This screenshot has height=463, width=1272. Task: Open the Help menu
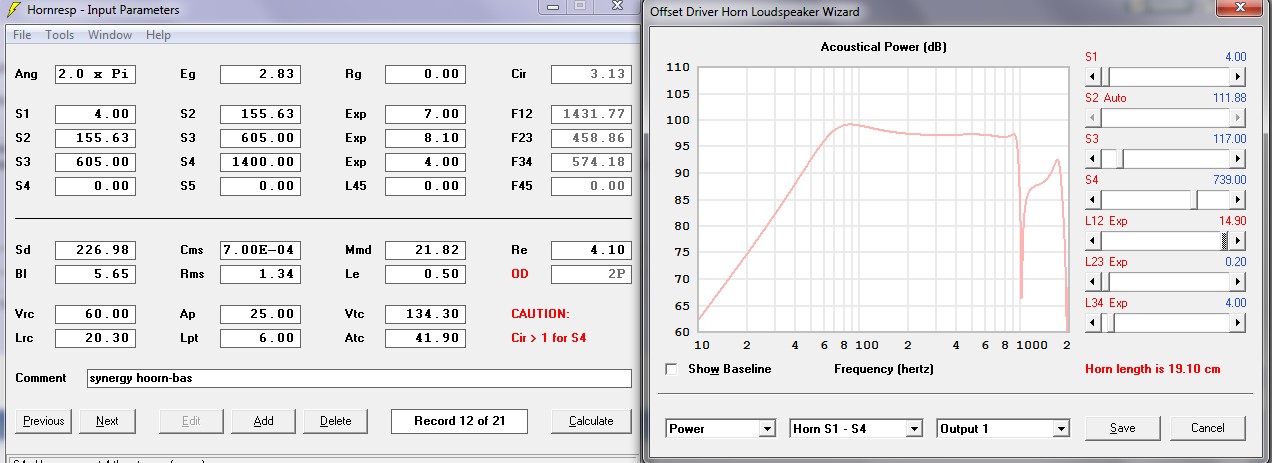click(158, 35)
